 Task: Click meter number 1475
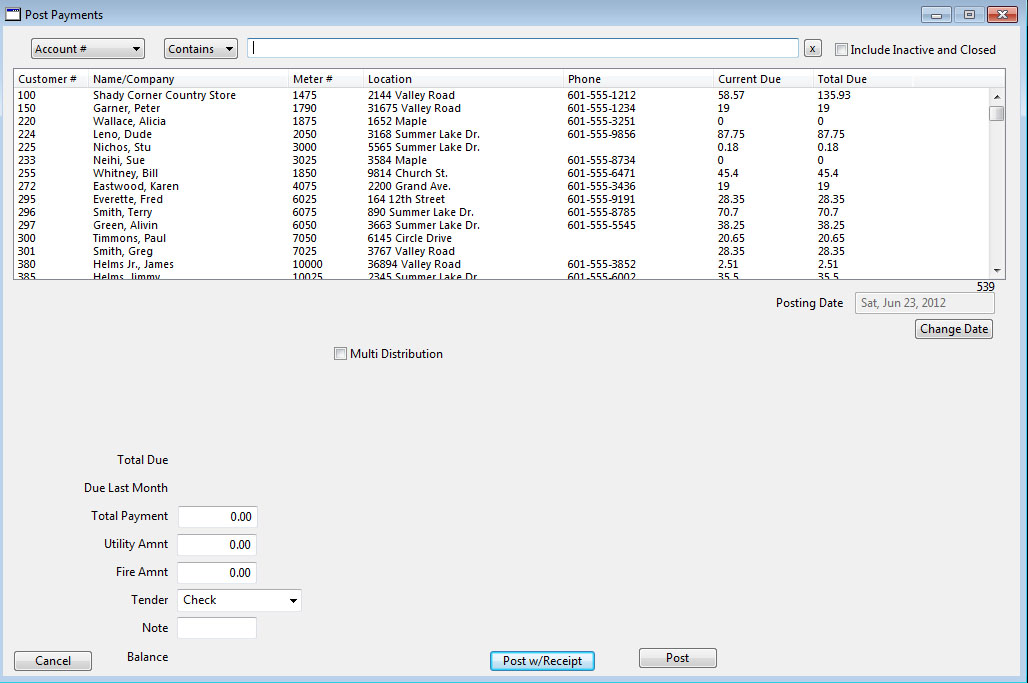(x=304, y=95)
